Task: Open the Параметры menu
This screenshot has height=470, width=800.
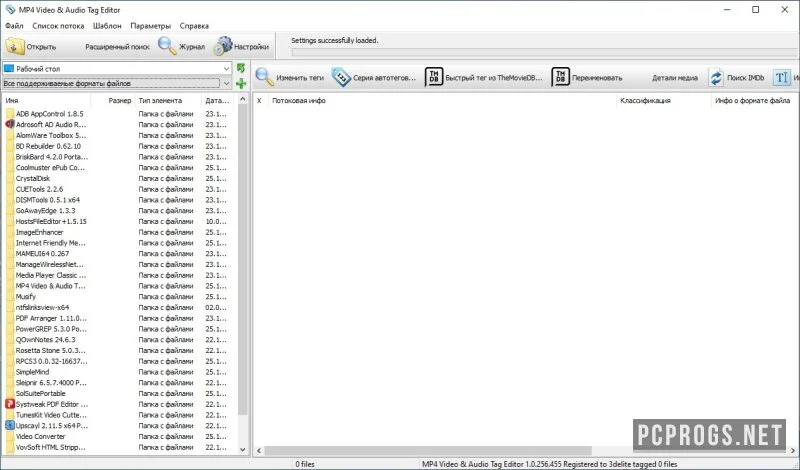Action: [151, 26]
